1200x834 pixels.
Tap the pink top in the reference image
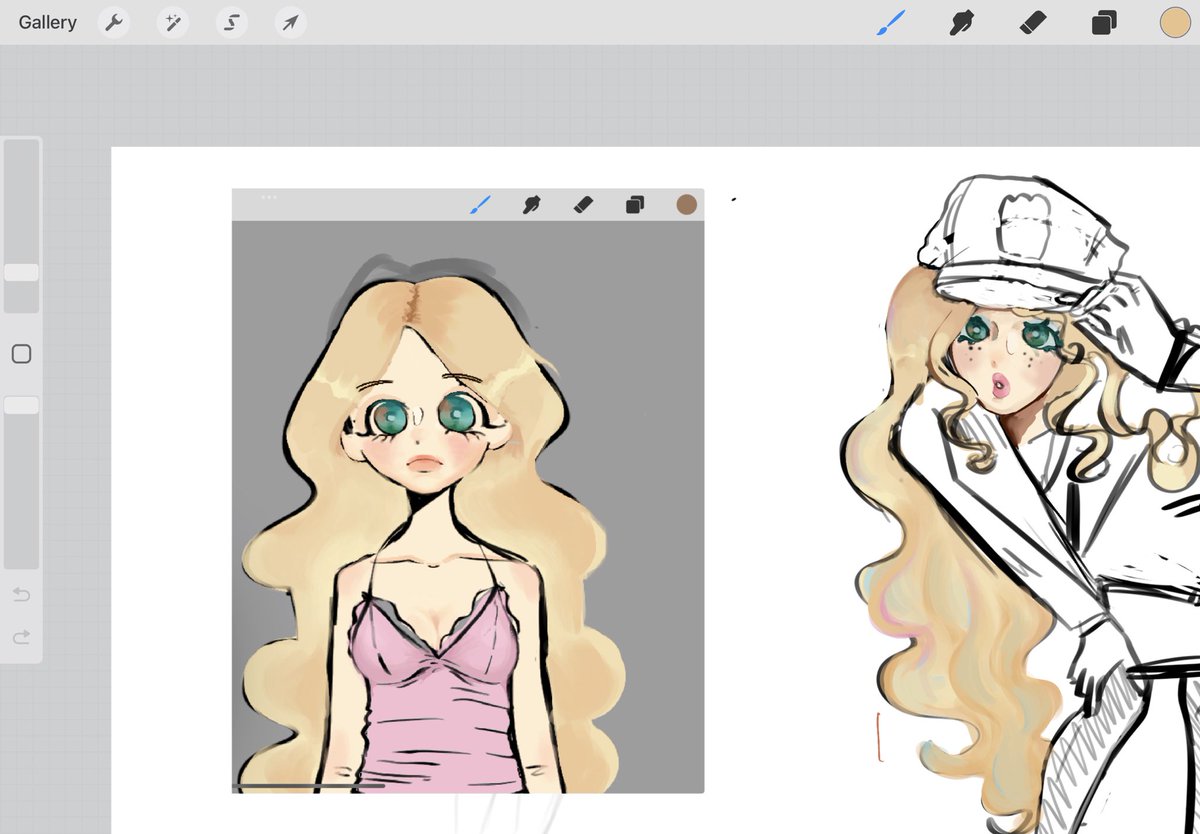click(x=434, y=690)
